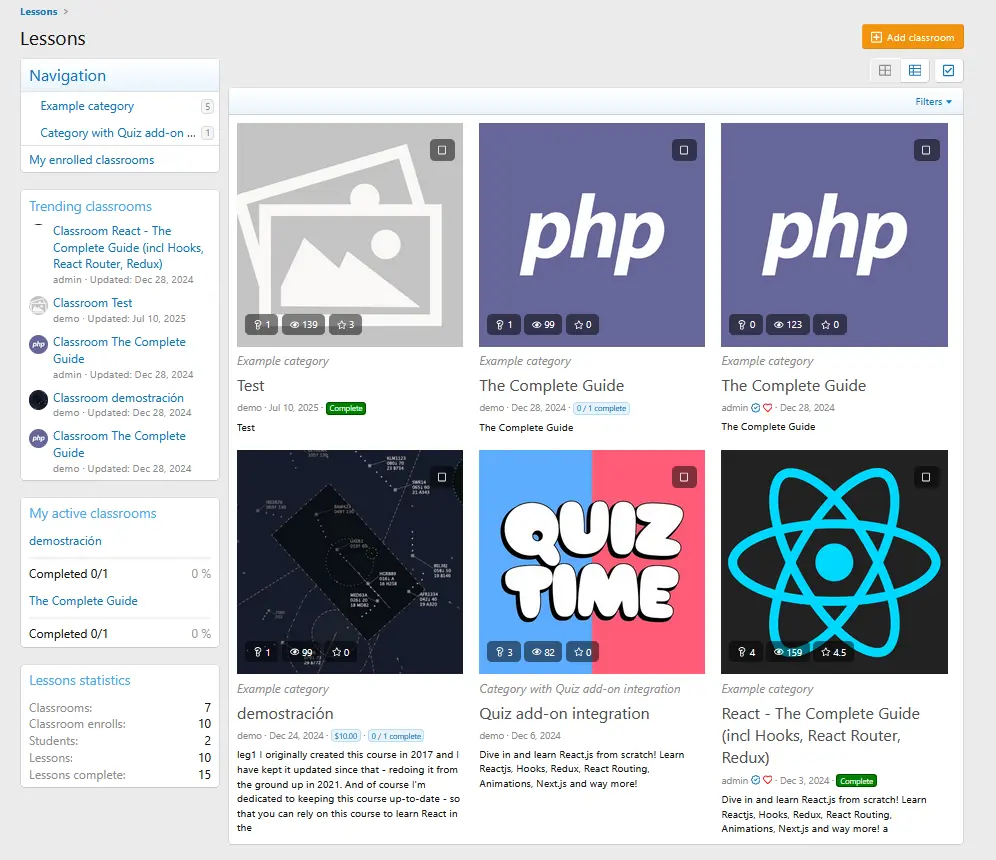Tick the selection checkbox on the Test thumbnail
This screenshot has width=996, height=860.
pos(442,150)
